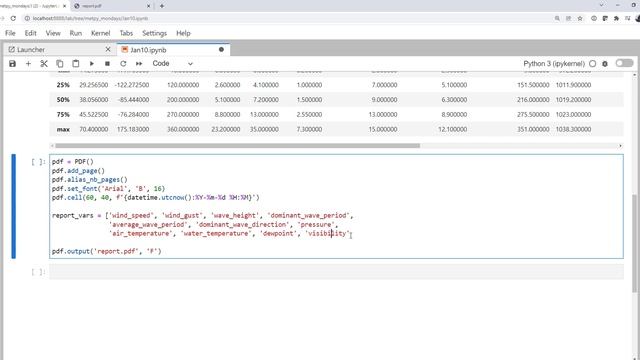Image resolution: width=640 pixels, height=360 pixels.
Task: Insert a cell below with plus icon
Action: (28, 64)
